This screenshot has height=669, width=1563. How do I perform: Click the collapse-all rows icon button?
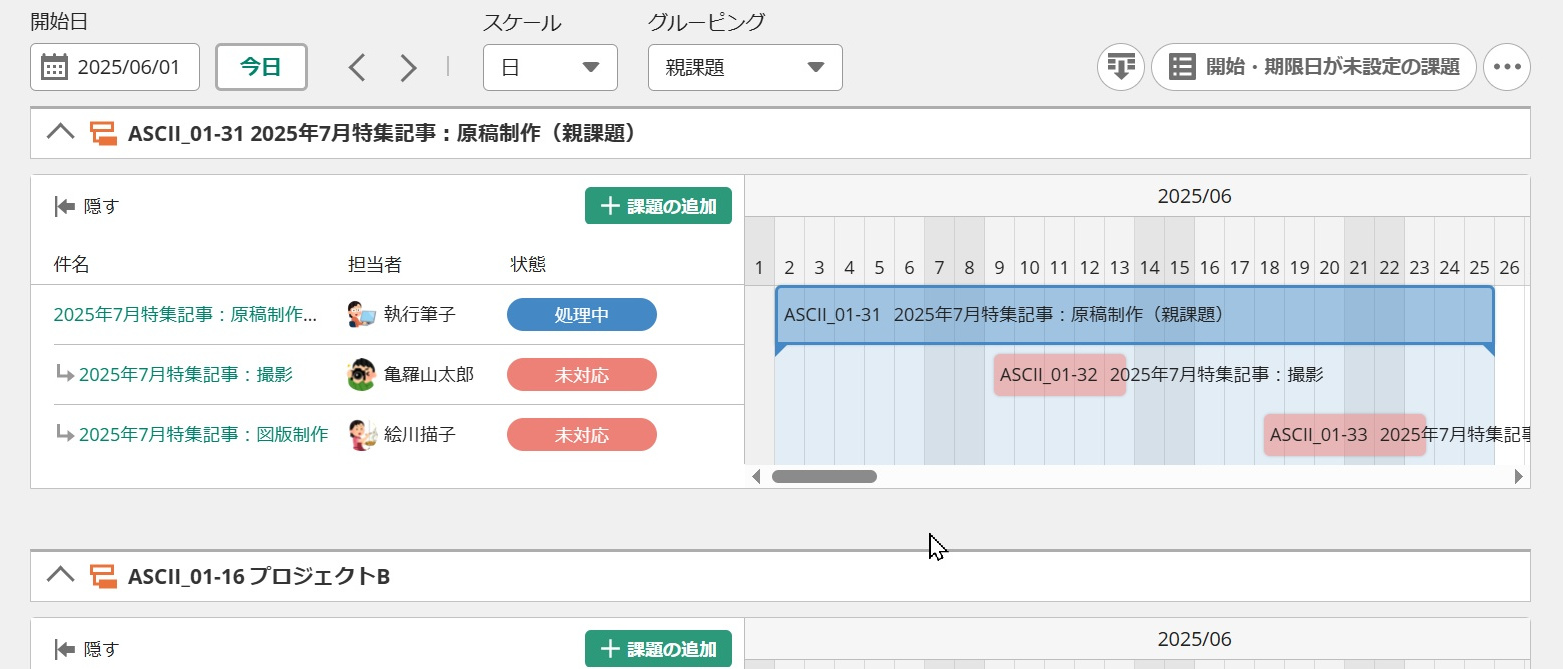[1120, 67]
